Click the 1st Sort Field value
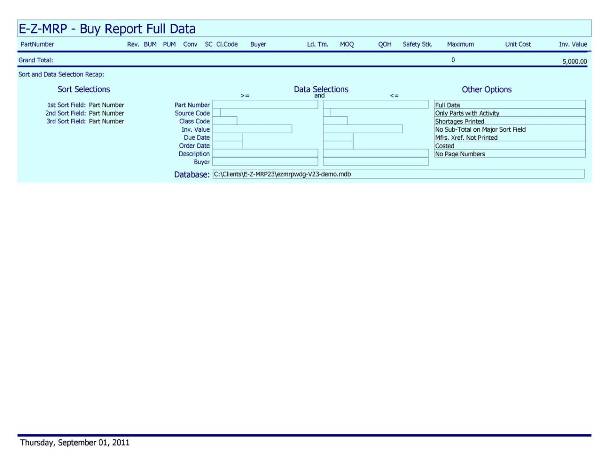Viewport: 609px width, 472px height. tap(106, 104)
